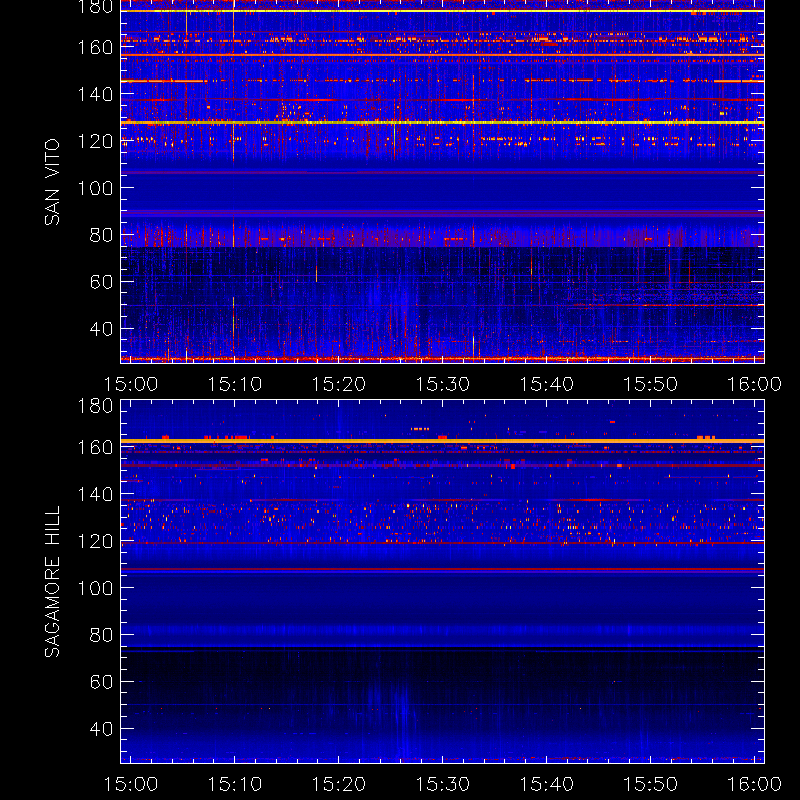Click the SAN VITO axis title
Viewport: 800px width, 800px height.
click(53, 182)
